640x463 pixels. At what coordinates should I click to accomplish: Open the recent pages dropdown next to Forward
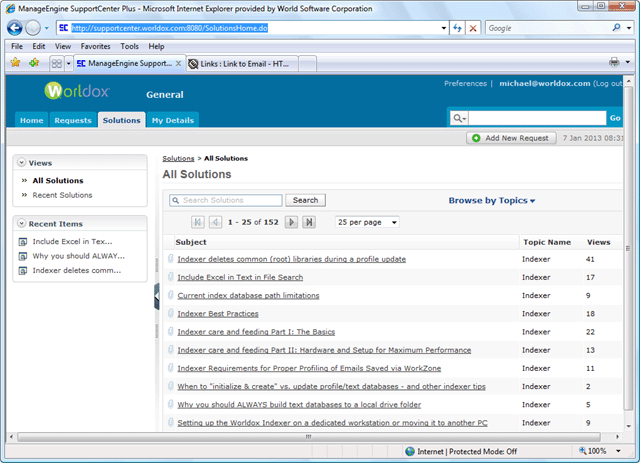pyautogui.click(x=47, y=28)
